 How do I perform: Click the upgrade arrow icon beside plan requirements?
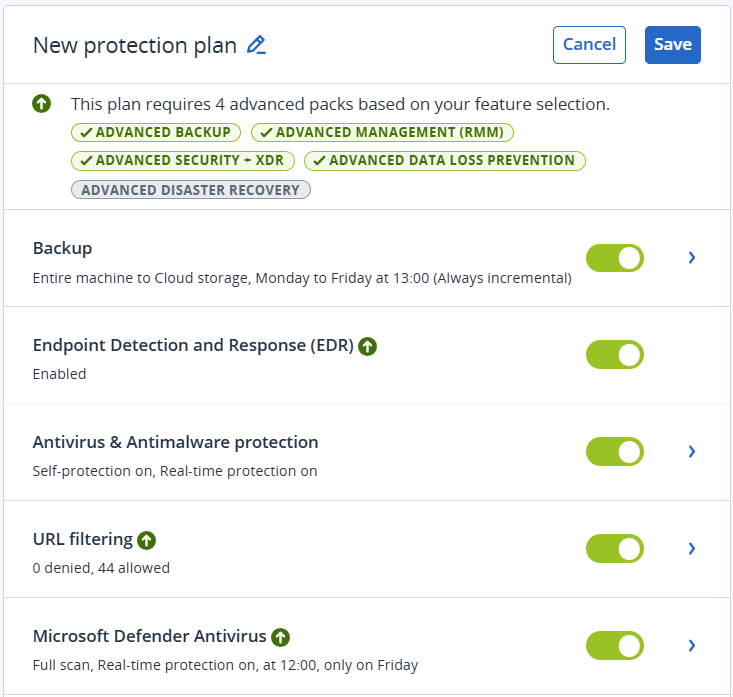[41, 104]
